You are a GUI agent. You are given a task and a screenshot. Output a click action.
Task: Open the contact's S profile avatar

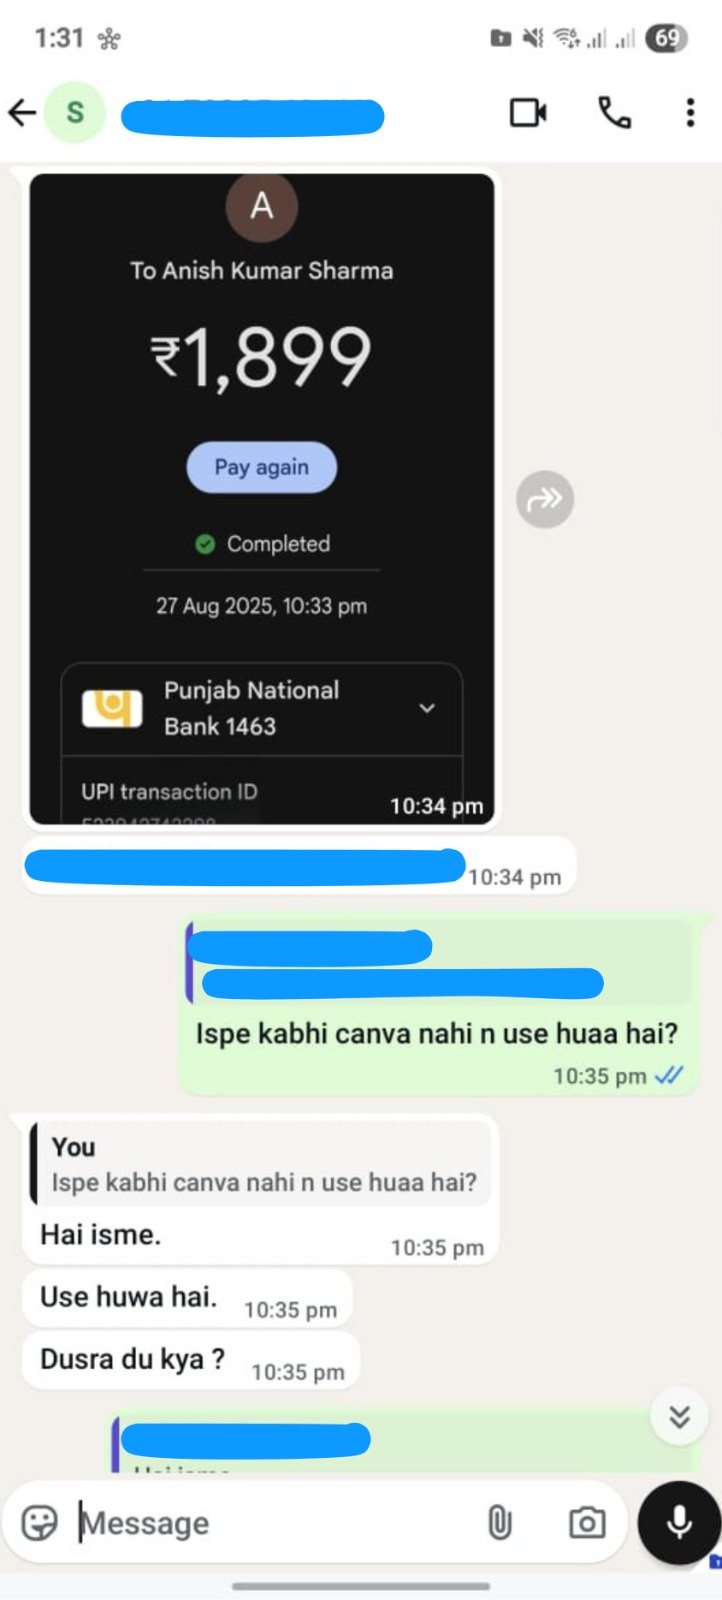click(75, 113)
